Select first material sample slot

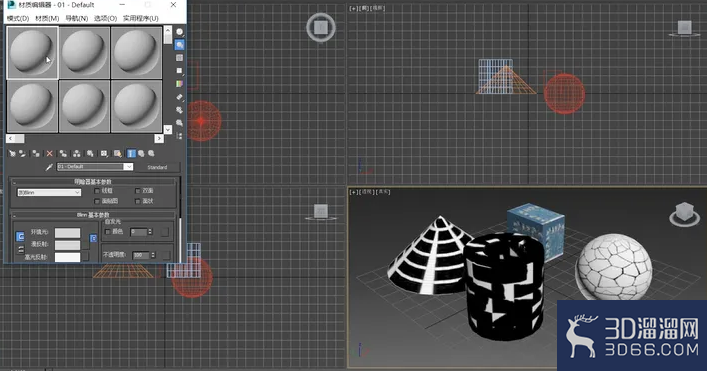[32, 53]
